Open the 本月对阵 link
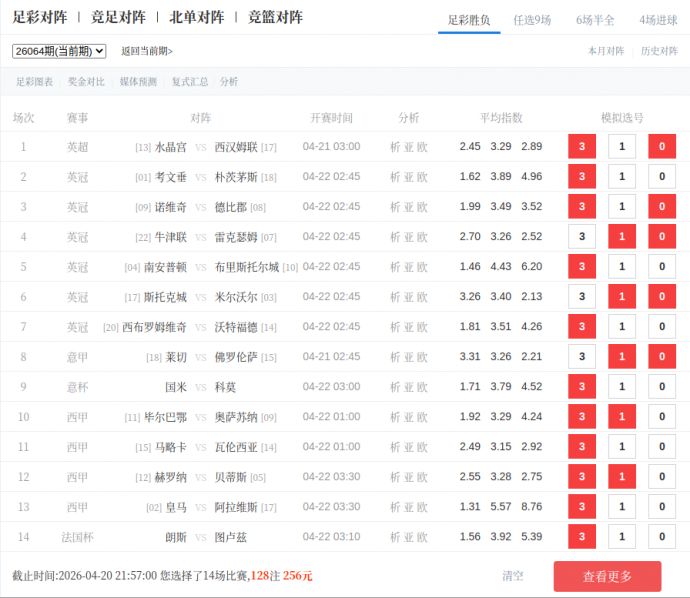The image size is (690, 598). 606,51
